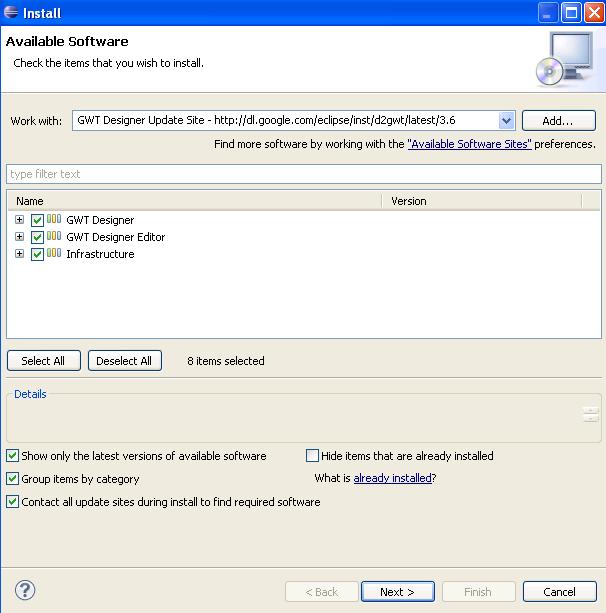Select the GWT Designer Editor row label
This screenshot has height=613, width=606.
click(x=116, y=237)
